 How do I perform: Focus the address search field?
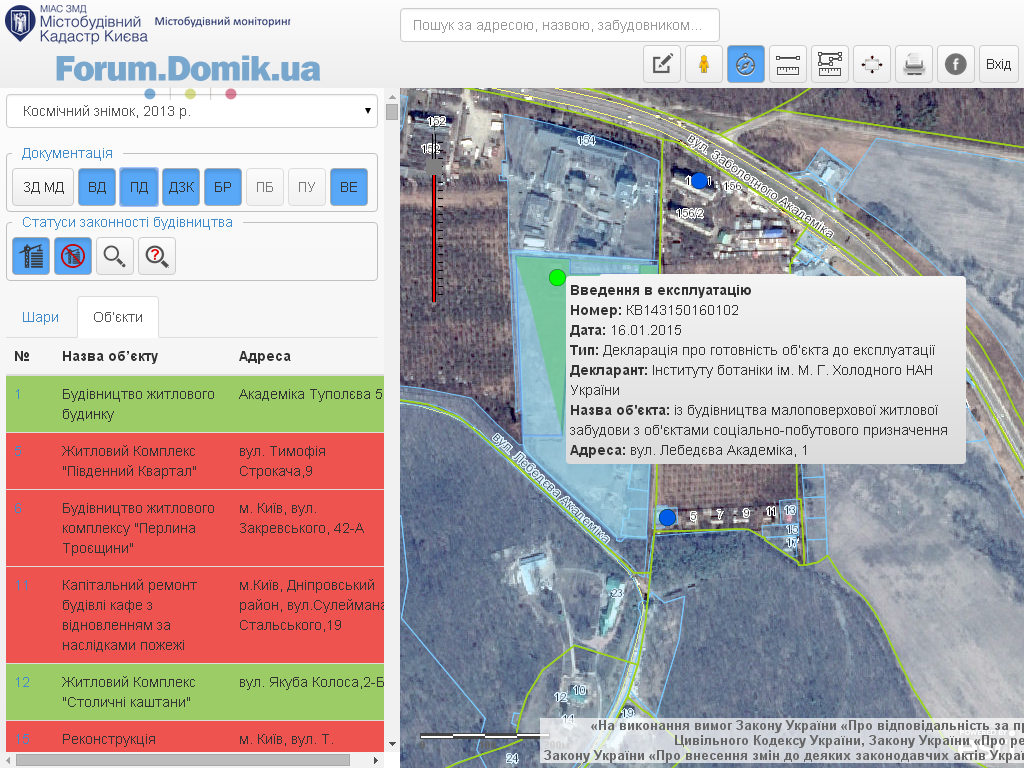coord(560,25)
